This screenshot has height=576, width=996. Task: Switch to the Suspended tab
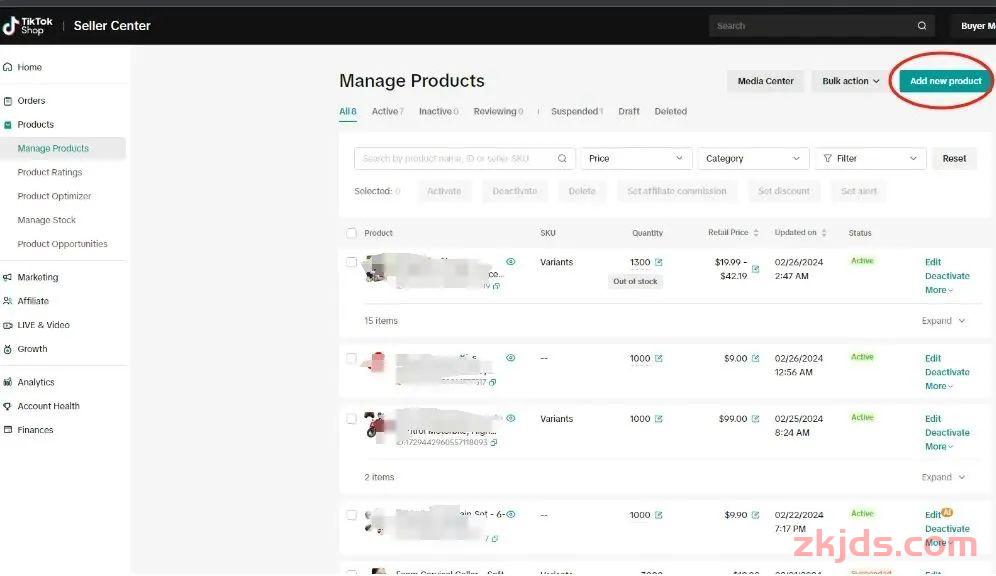coord(576,112)
